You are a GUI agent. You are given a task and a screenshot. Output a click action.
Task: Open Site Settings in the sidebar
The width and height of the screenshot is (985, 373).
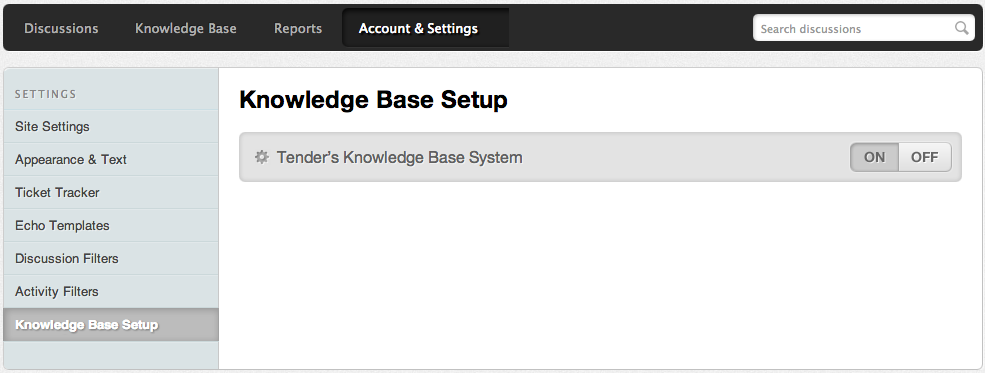(x=111, y=126)
